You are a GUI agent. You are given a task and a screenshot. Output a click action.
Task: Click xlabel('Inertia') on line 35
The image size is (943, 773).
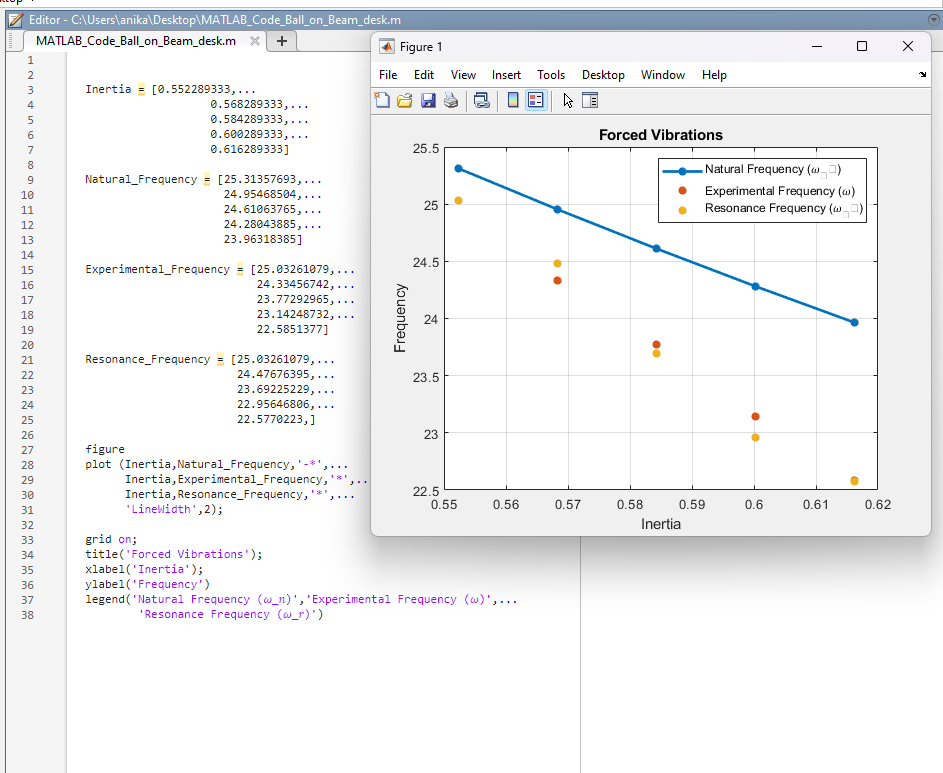point(144,569)
